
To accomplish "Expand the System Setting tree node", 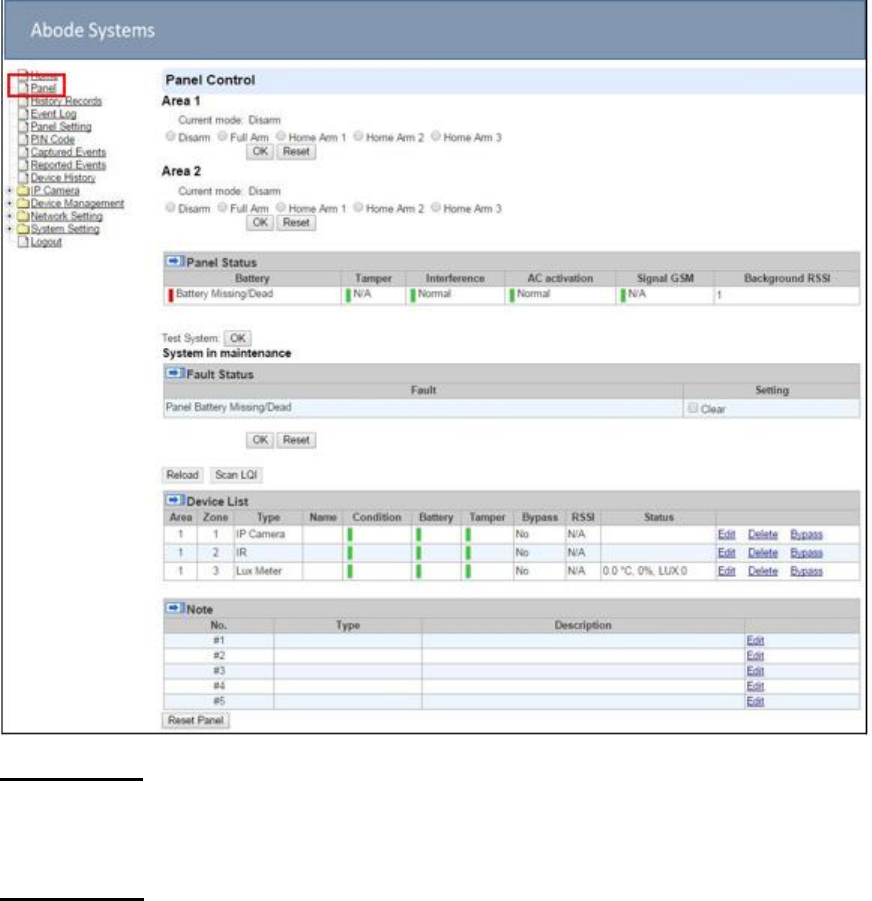I will coord(9,229).
